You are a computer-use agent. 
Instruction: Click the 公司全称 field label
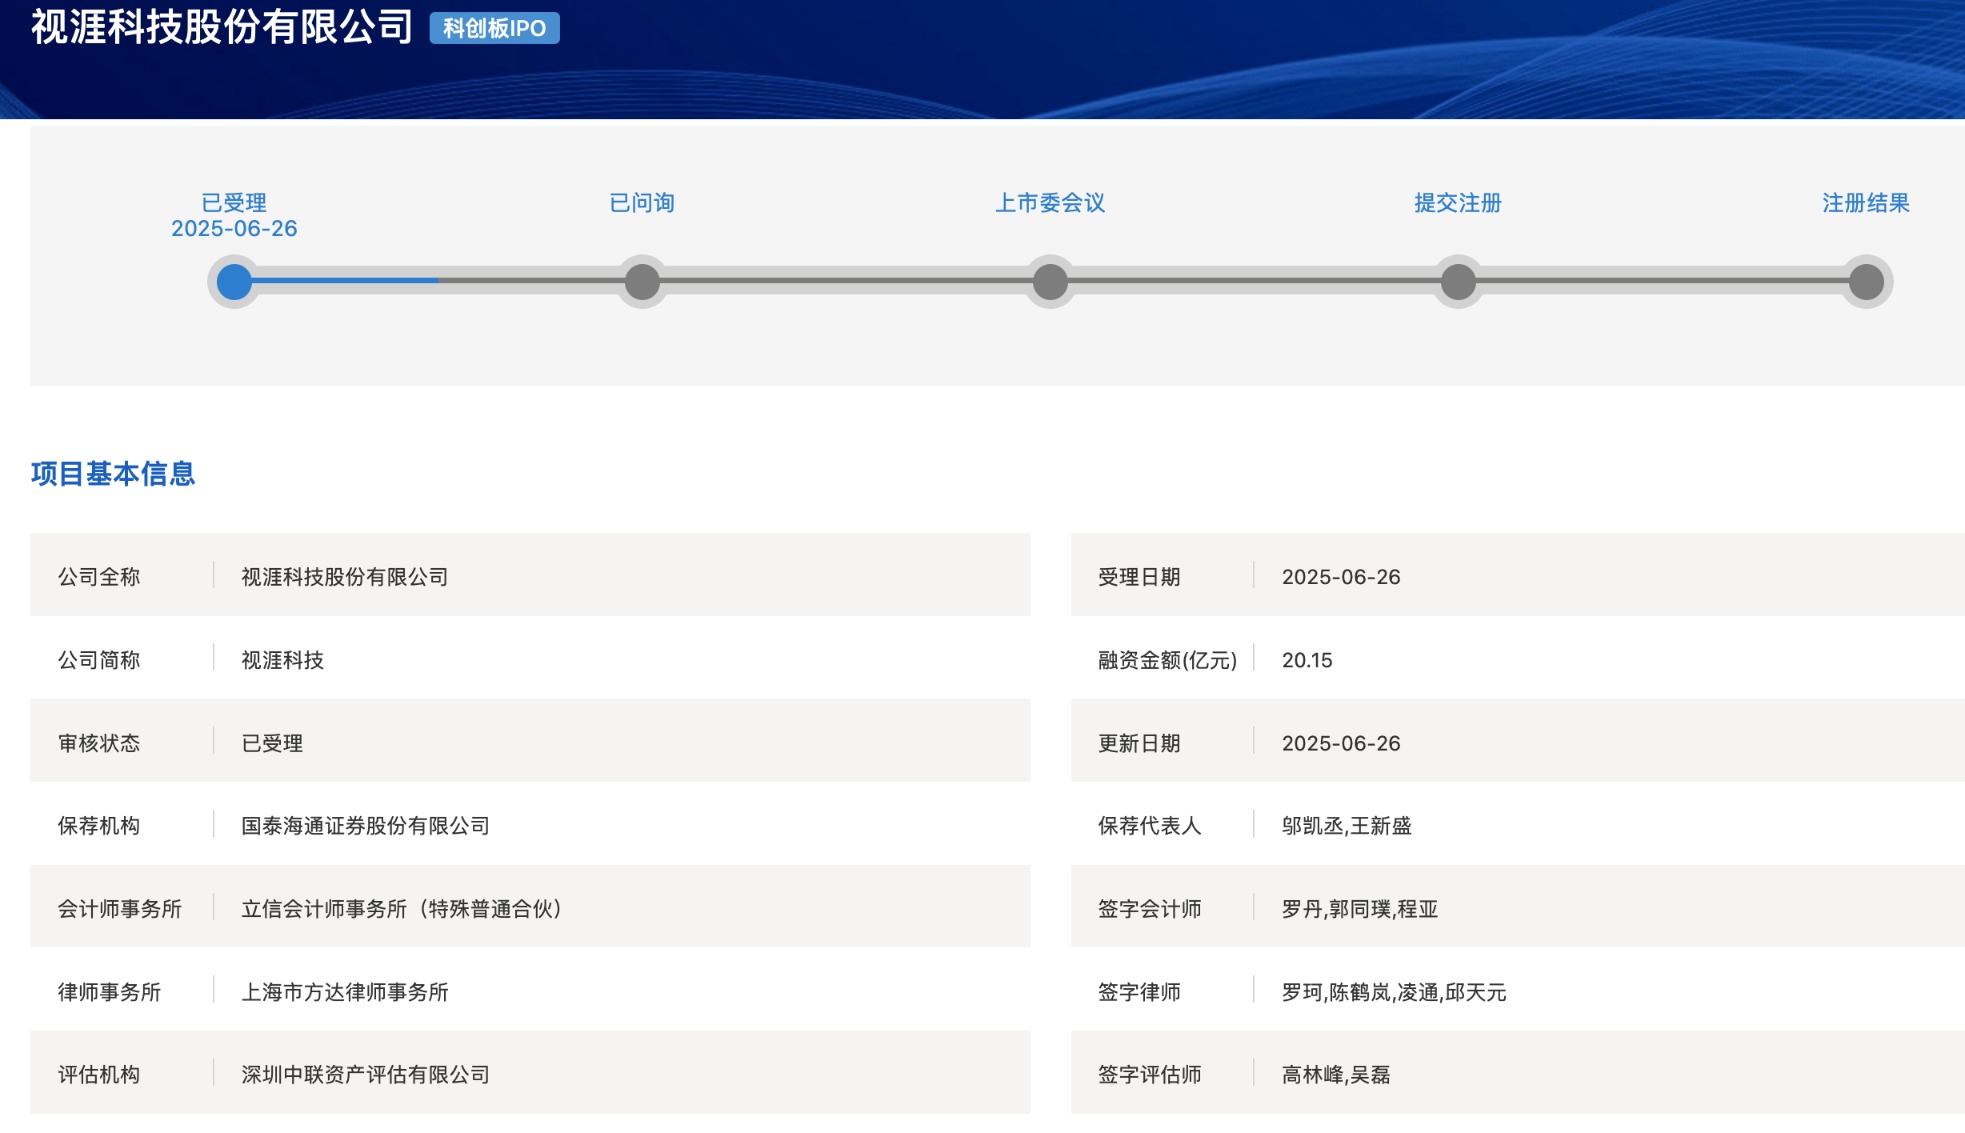tap(99, 577)
